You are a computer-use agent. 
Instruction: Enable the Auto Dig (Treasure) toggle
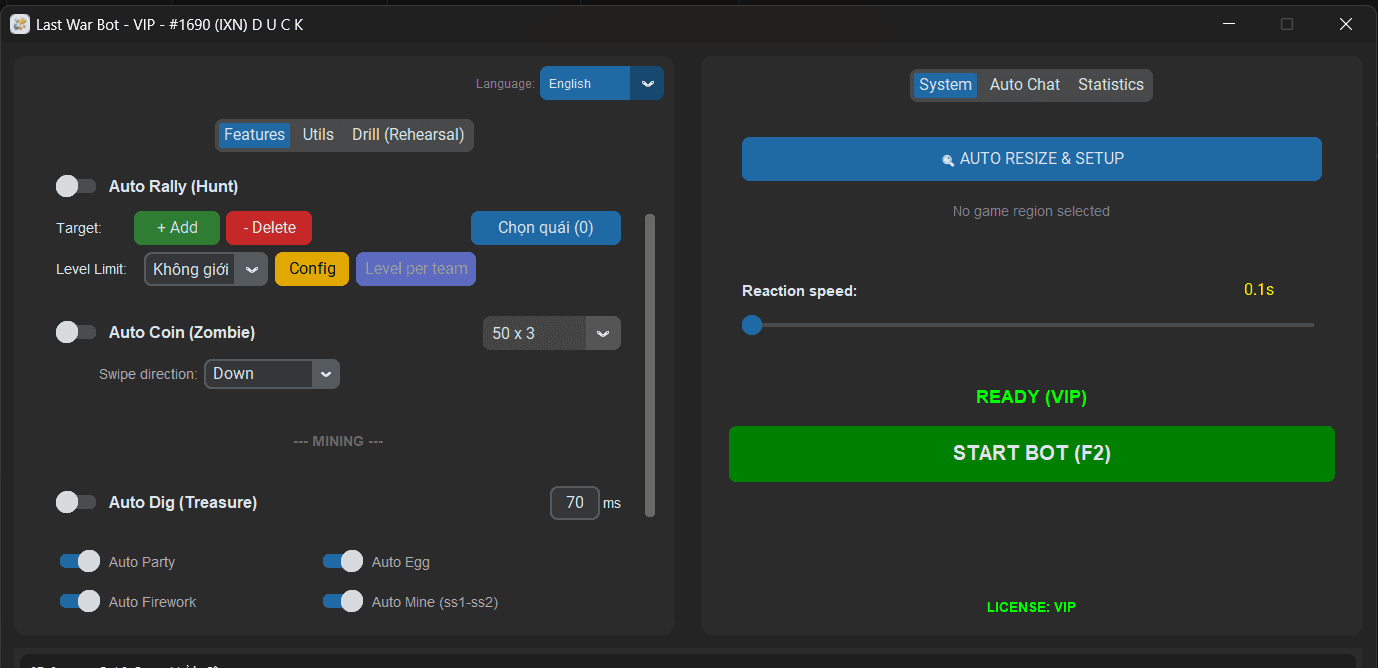click(76, 502)
